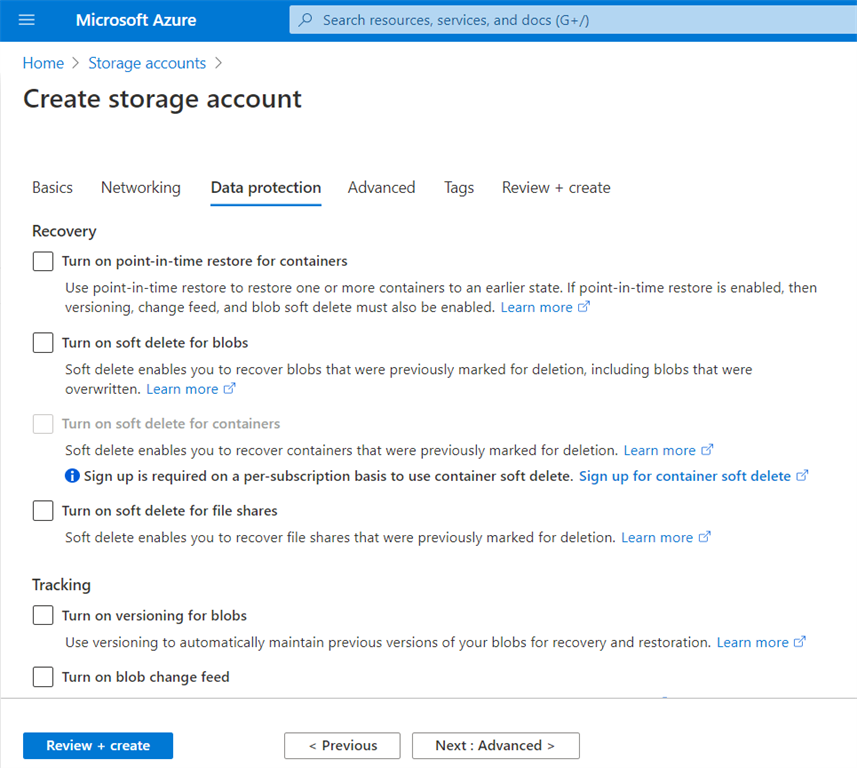The image size is (857, 768).
Task: Click external-link icon beside point-in-time restore Learn more
Action: (x=582, y=307)
